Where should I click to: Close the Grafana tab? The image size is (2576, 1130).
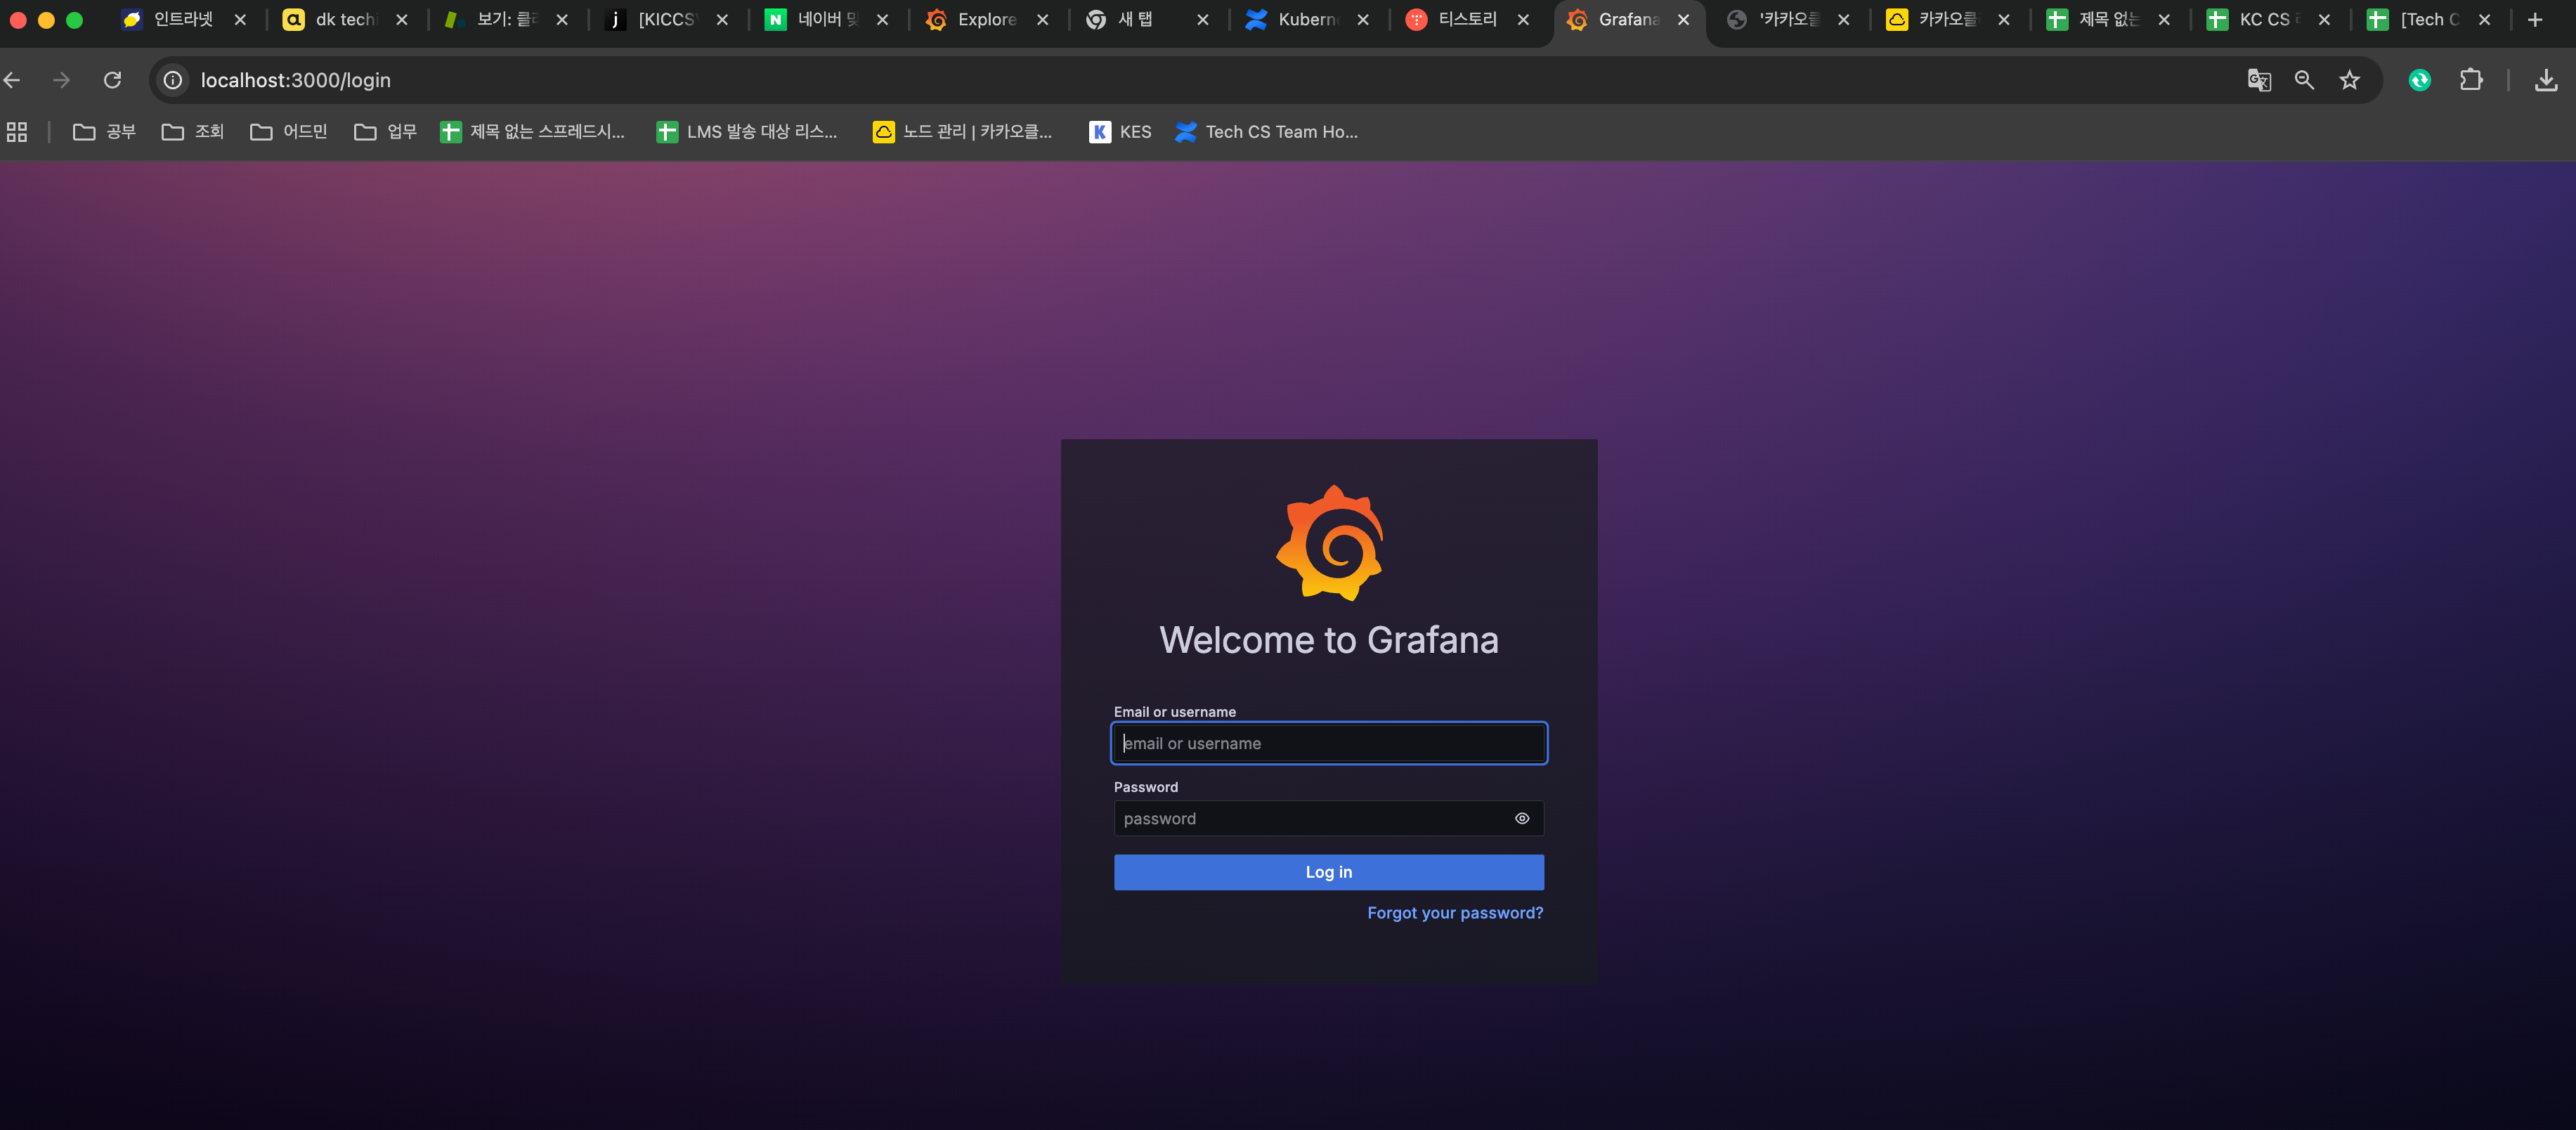click(1684, 19)
